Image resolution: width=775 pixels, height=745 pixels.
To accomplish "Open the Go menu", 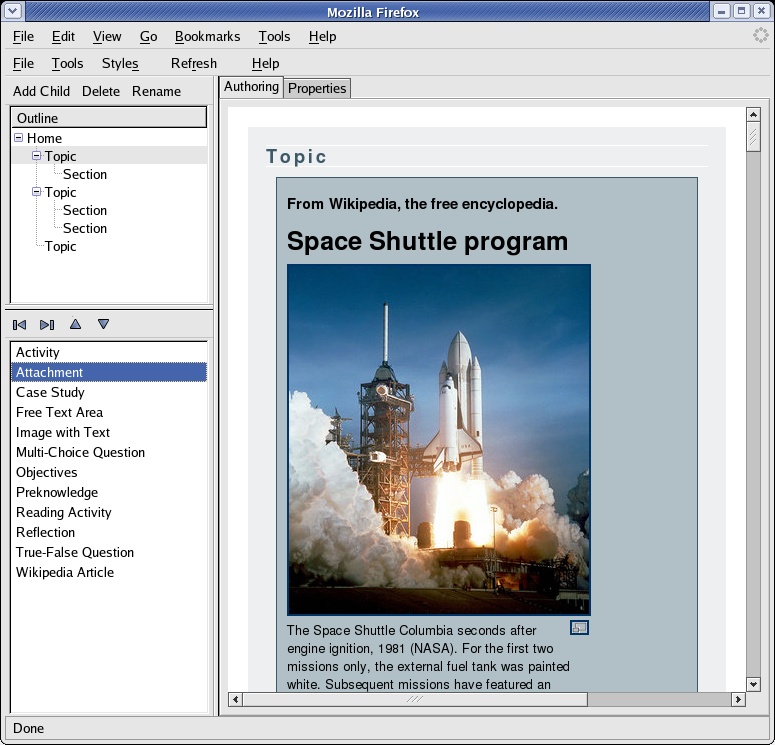I will click(148, 37).
